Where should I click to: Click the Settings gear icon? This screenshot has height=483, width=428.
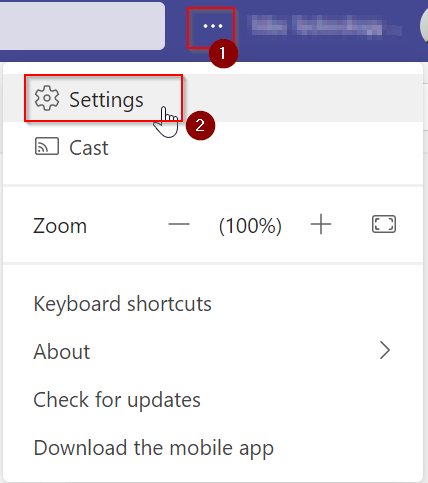pos(47,98)
